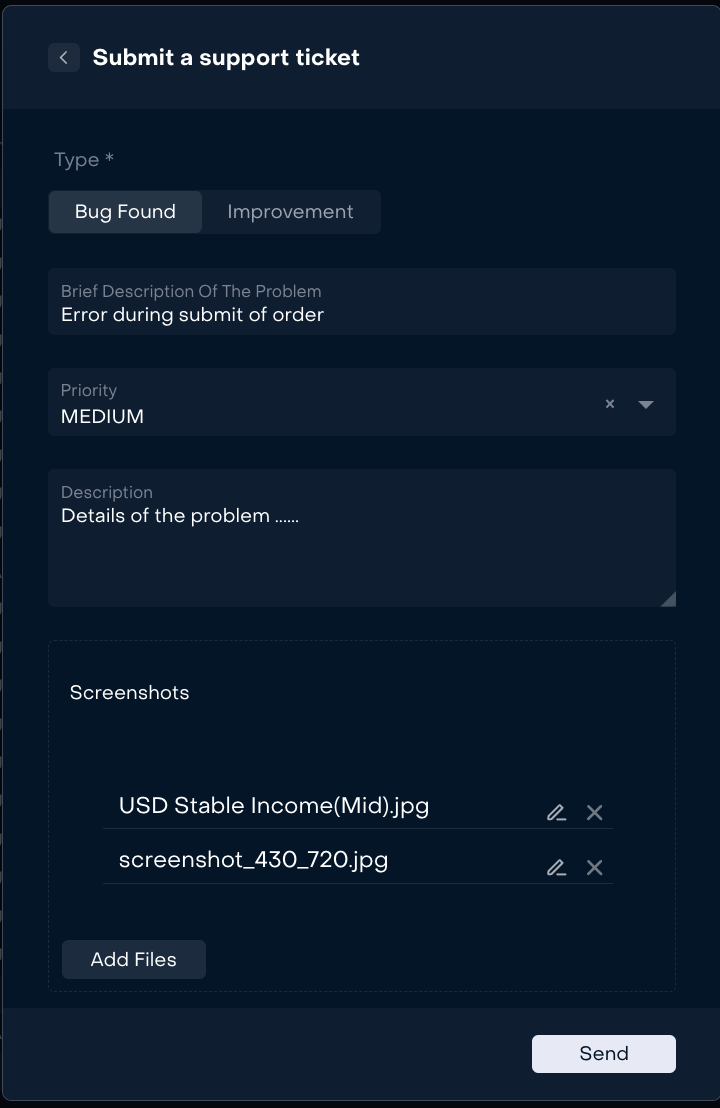Switch to the Improvement type
The height and width of the screenshot is (1108, 720).
click(290, 211)
